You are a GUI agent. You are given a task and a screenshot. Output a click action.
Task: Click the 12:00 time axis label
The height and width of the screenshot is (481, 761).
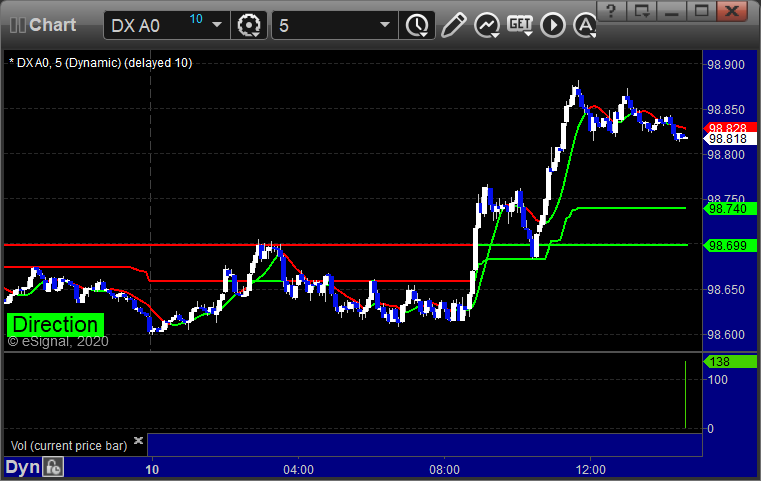click(x=591, y=470)
